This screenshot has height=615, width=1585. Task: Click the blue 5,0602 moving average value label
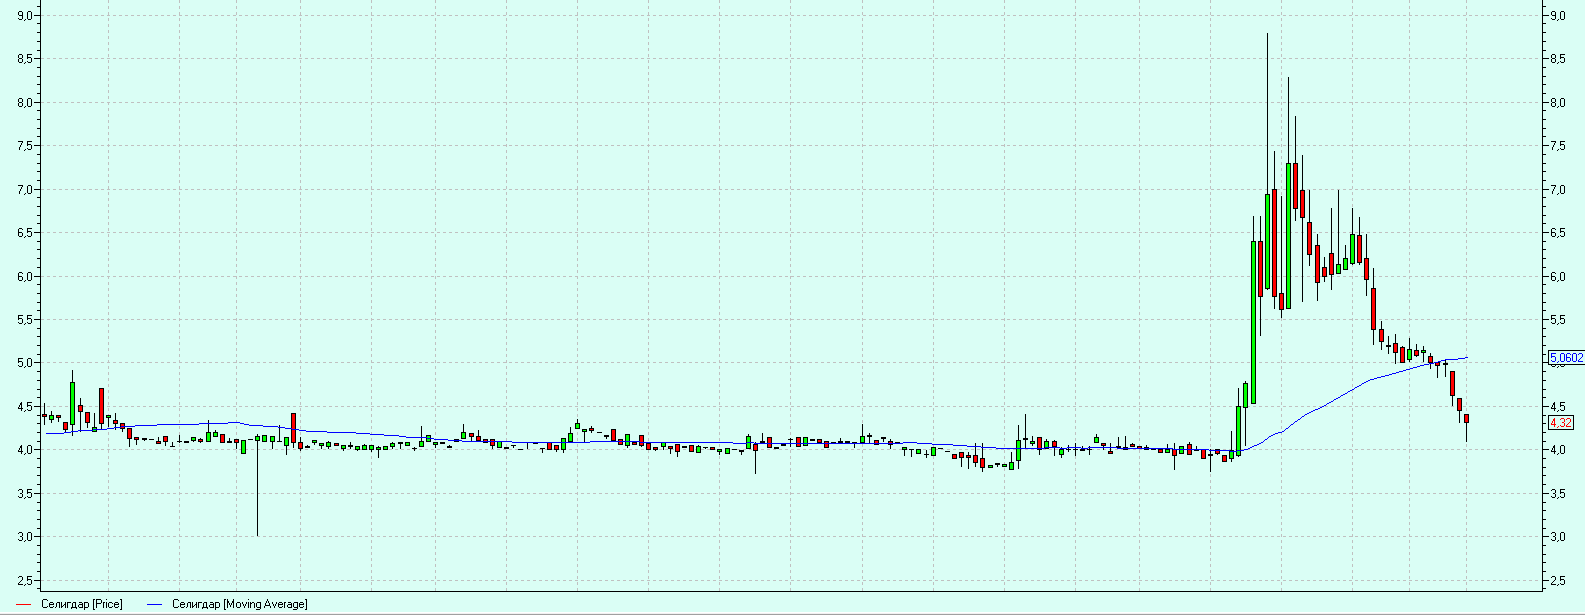(x=1566, y=357)
